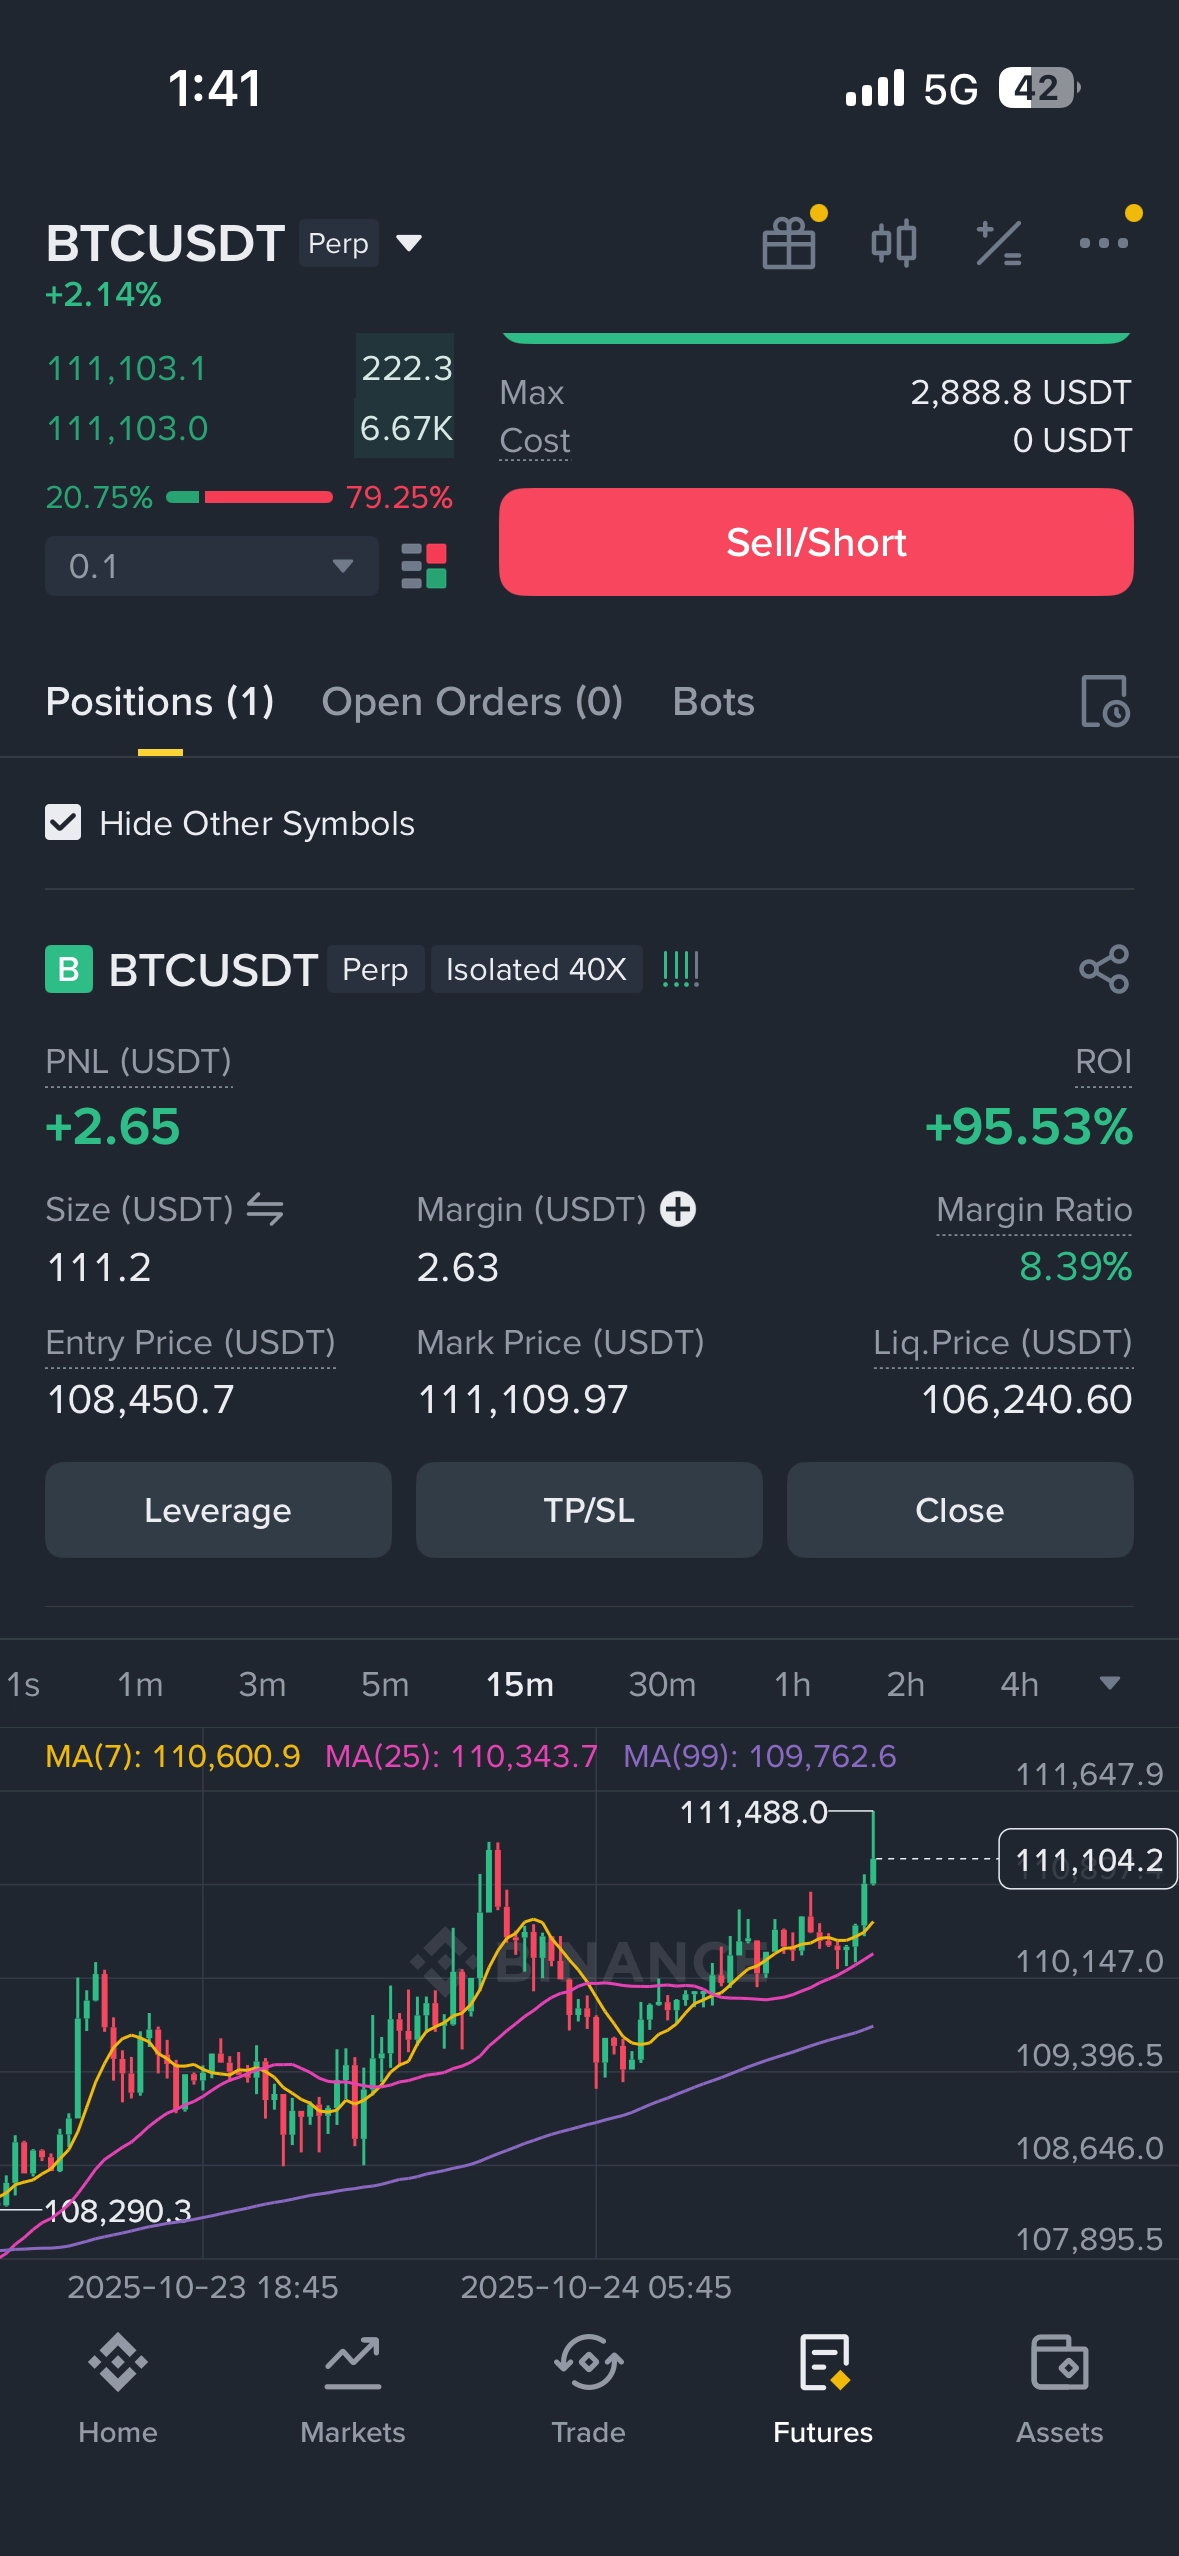Open the percent calculator icon
This screenshot has height=2556, width=1179.
point(998,243)
